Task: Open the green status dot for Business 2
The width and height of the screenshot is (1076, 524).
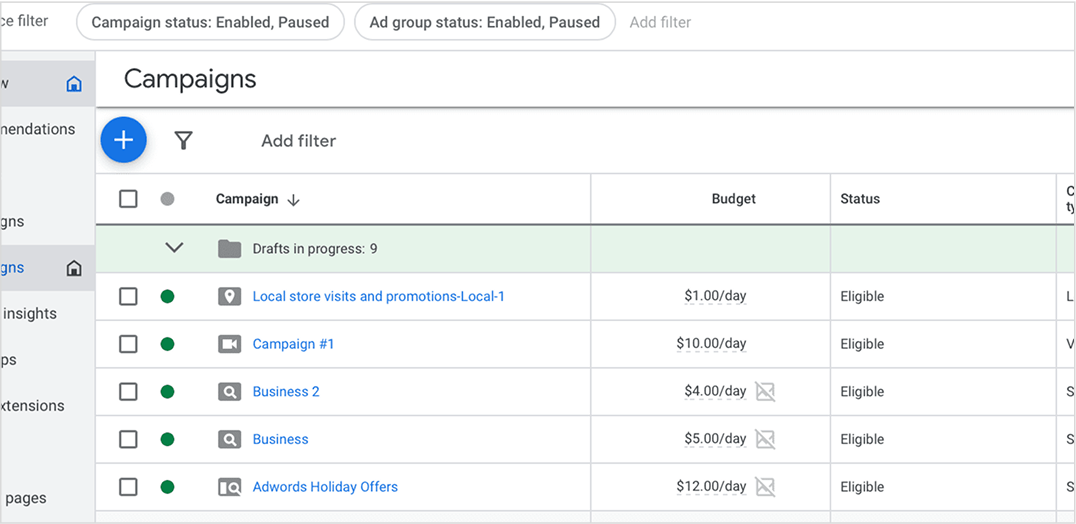Action: [167, 392]
